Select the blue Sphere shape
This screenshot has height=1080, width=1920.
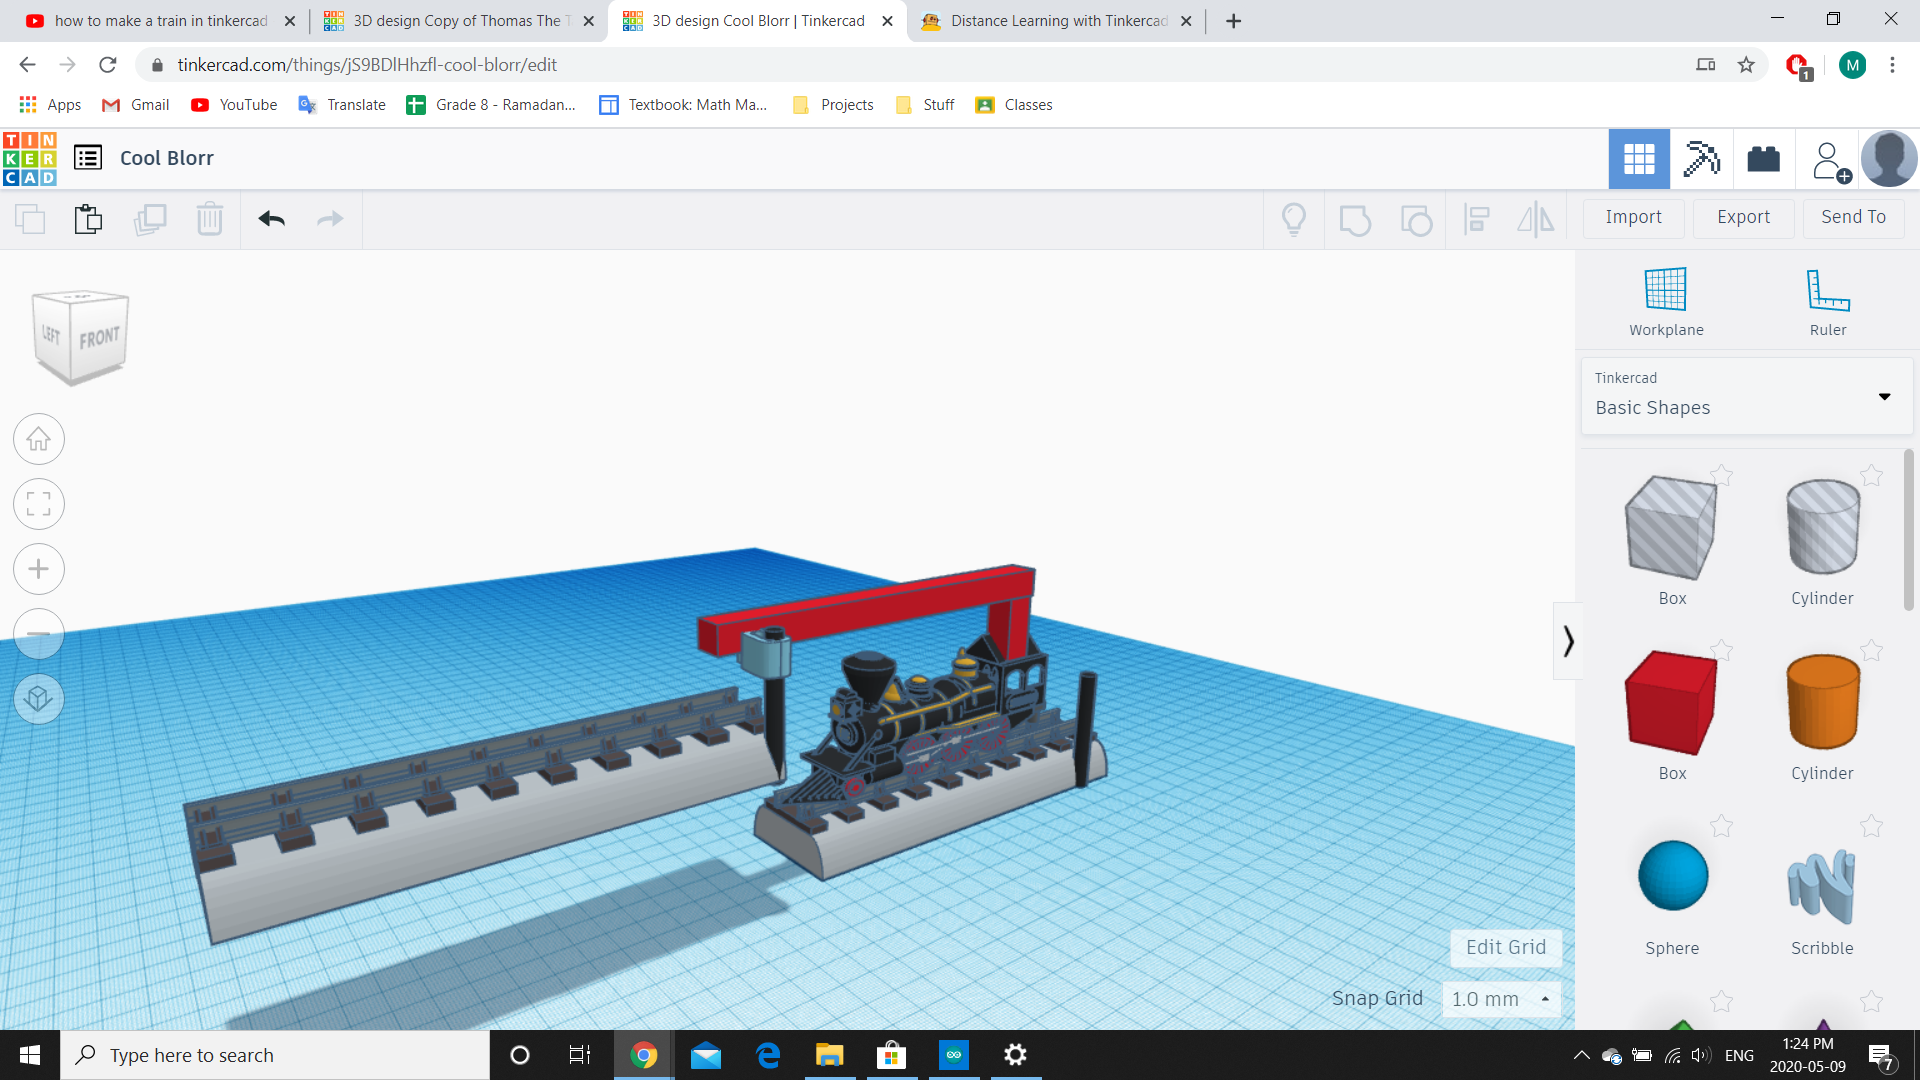click(x=1673, y=875)
